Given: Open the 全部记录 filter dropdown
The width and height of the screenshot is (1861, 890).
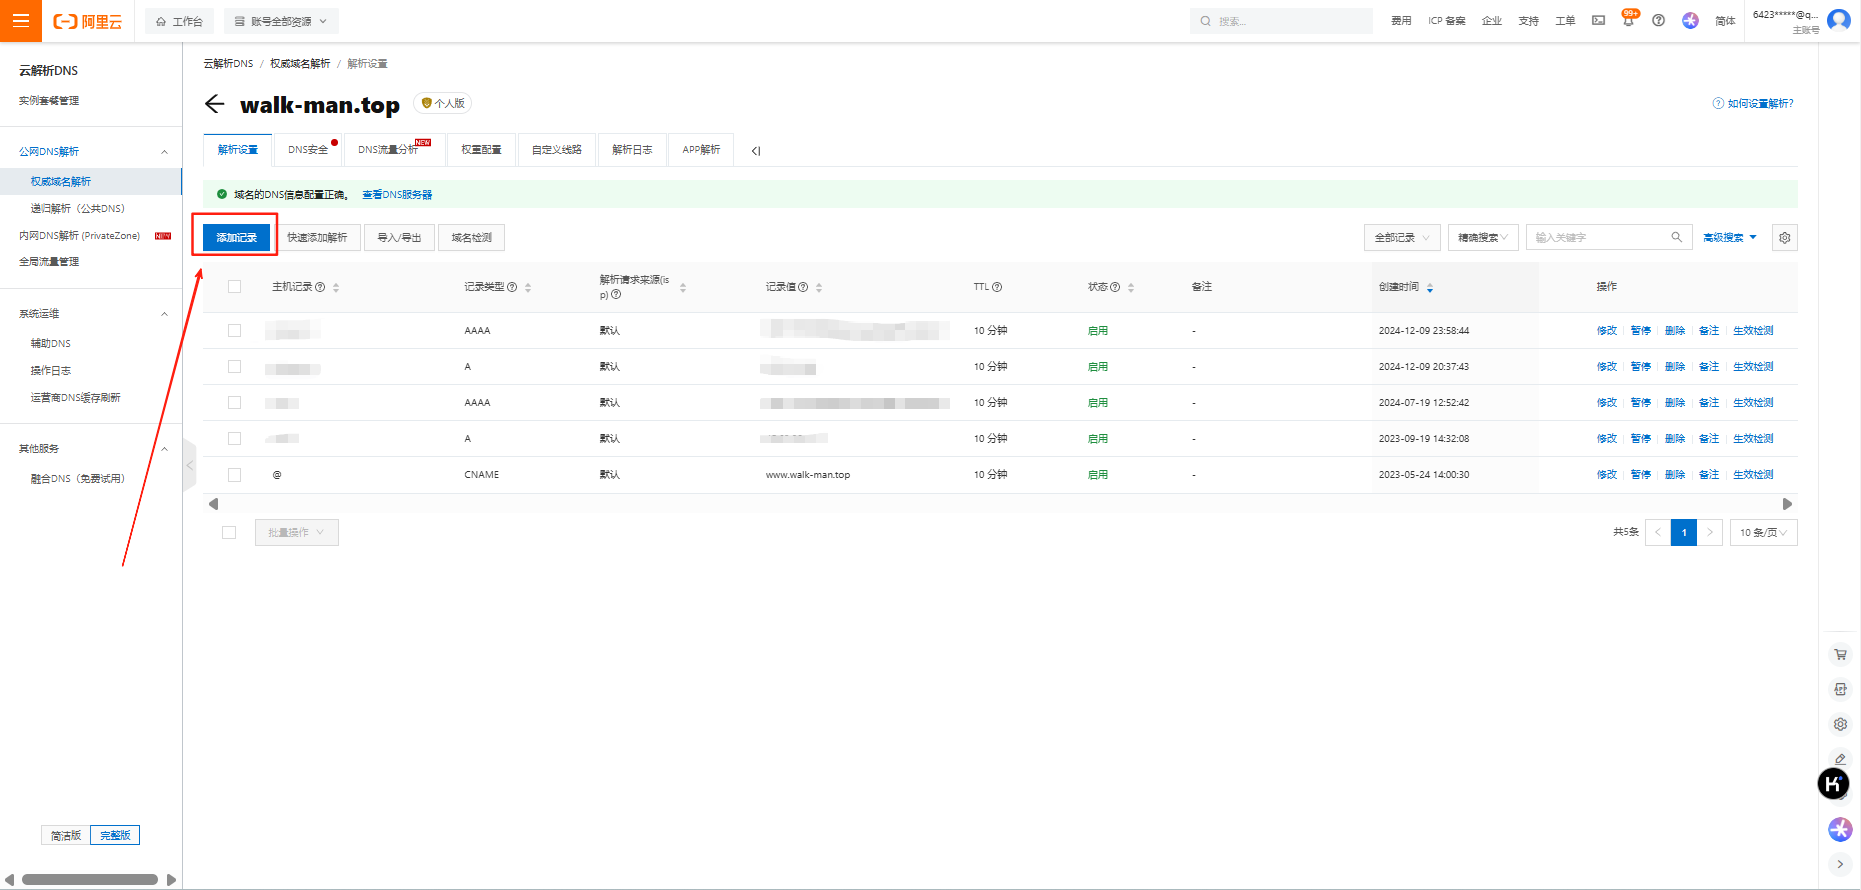Looking at the screenshot, I should click(x=1402, y=237).
